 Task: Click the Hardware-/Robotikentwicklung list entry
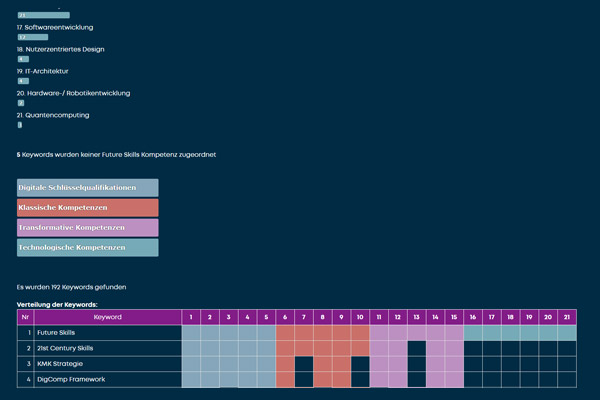coord(73,93)
